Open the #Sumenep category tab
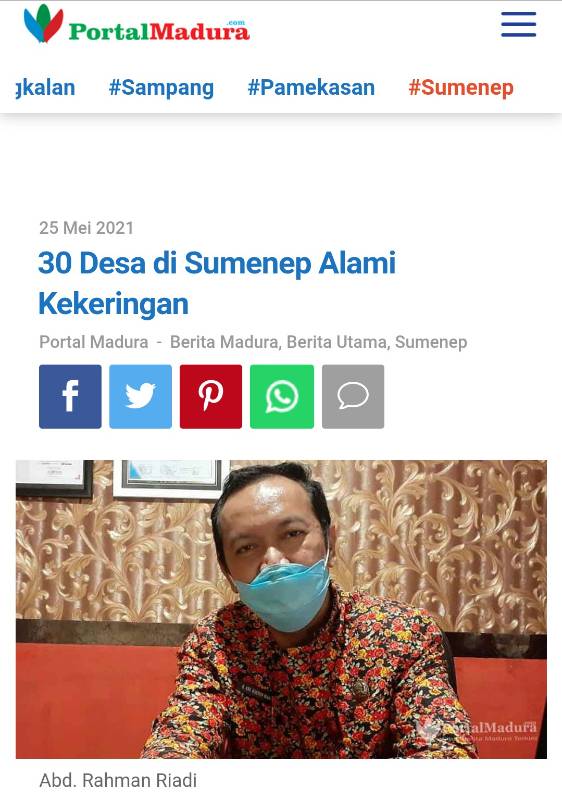 click(461, 87)
